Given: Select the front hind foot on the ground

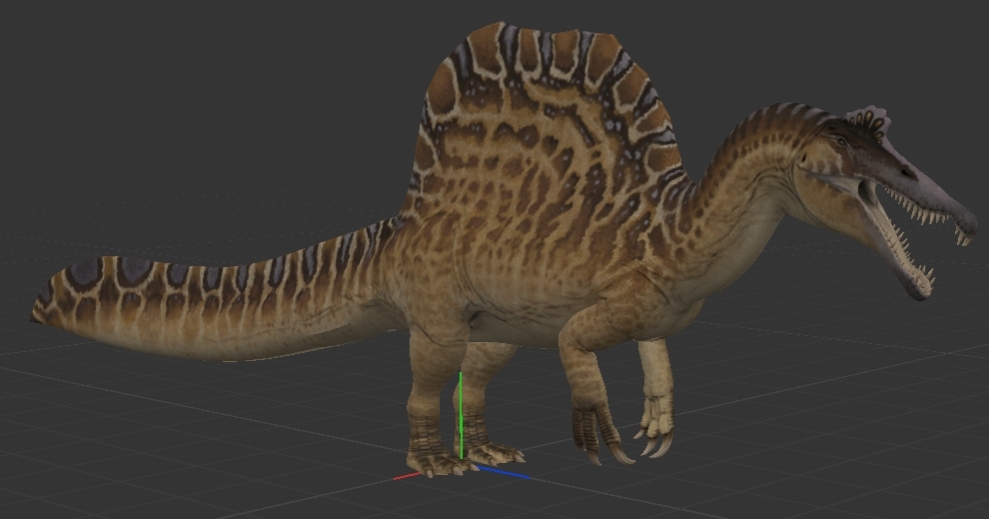Looking at the screenshot, I should (440, 462).
